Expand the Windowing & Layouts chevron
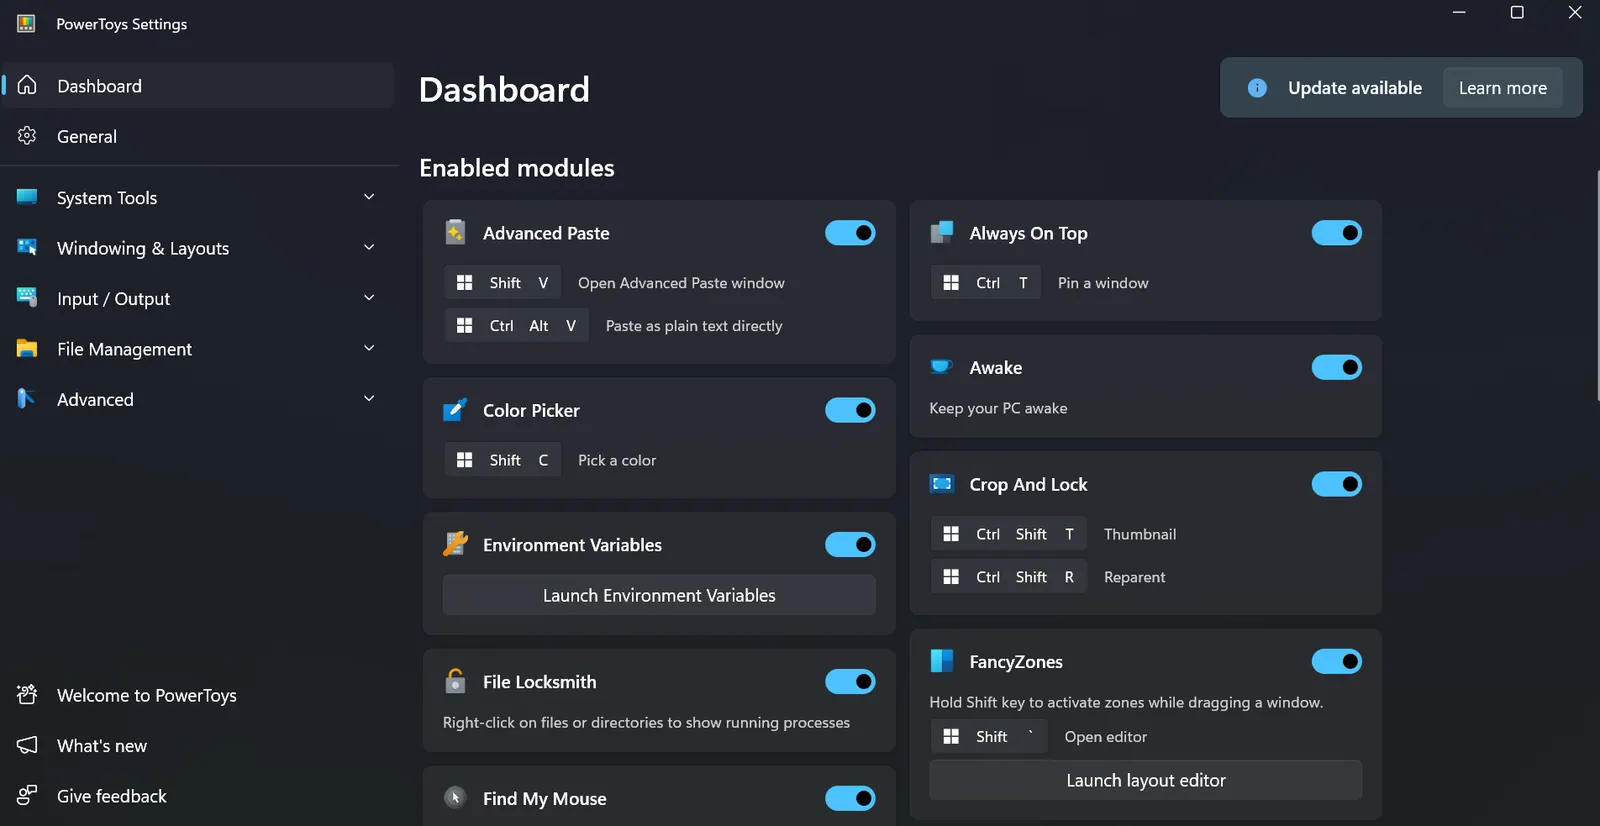The image size is (1600, 826). point(369,247)
